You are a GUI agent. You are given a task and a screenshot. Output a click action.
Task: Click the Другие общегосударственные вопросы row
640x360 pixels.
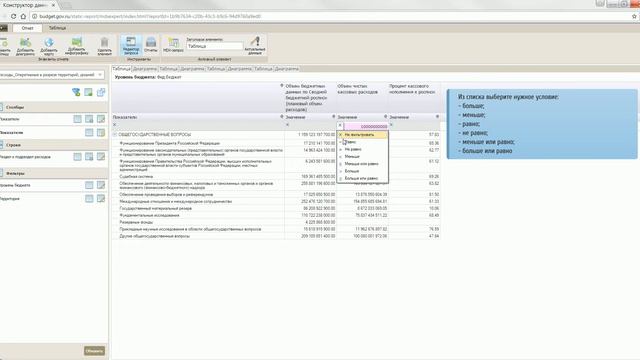[276, 236]
